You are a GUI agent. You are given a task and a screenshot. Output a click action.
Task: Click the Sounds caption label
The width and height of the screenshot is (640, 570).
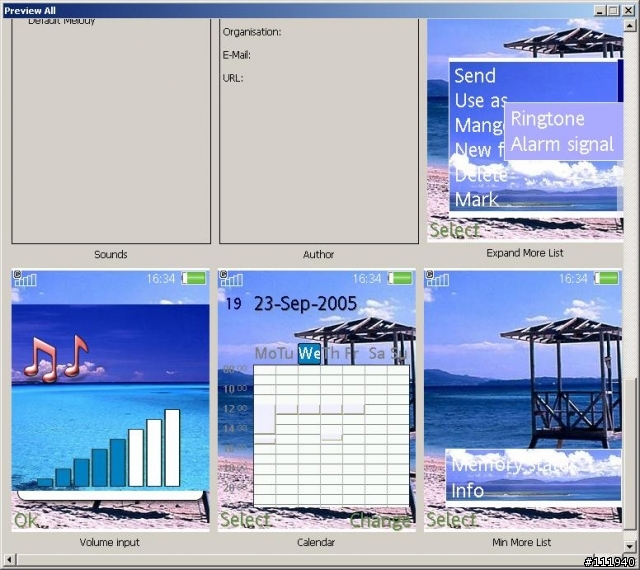point(111,254)
